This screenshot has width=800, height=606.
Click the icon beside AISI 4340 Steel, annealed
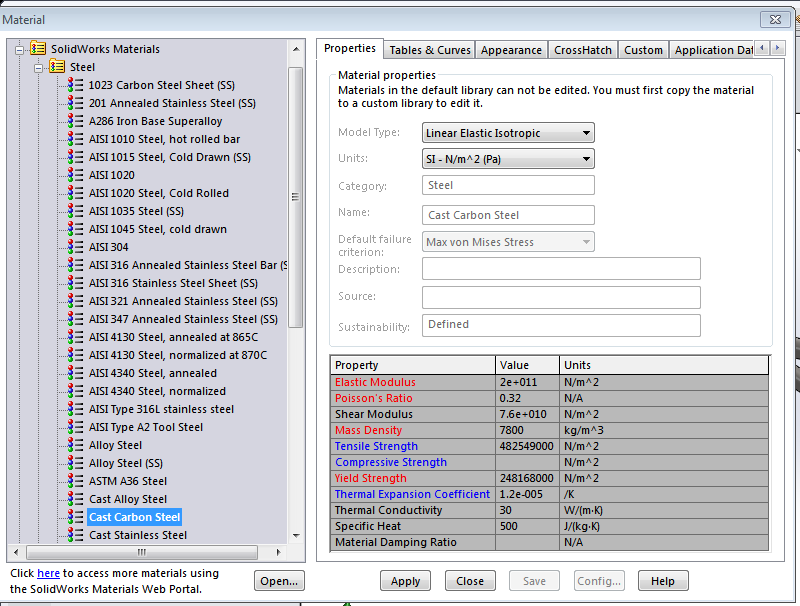coord(76,372)
